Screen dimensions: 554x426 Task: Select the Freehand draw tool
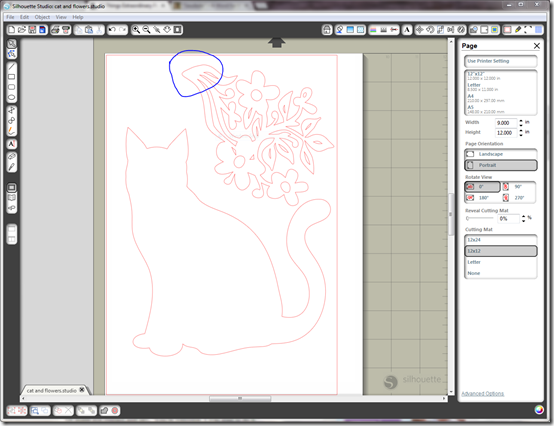click(12, 131)
